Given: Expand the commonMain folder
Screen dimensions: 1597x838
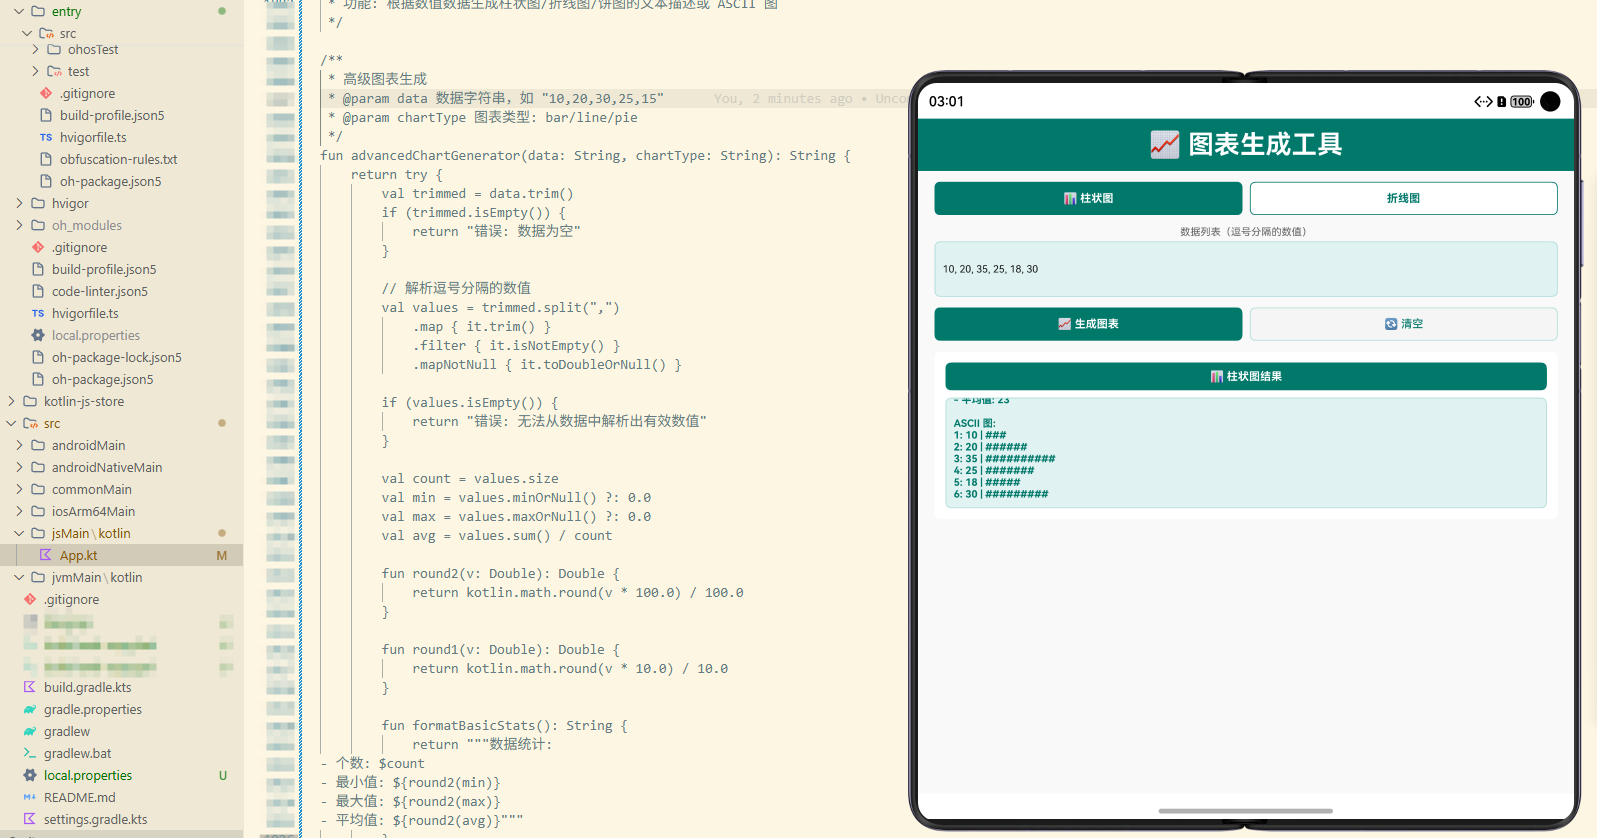Looking at the screenshot, I should (19, 489).
